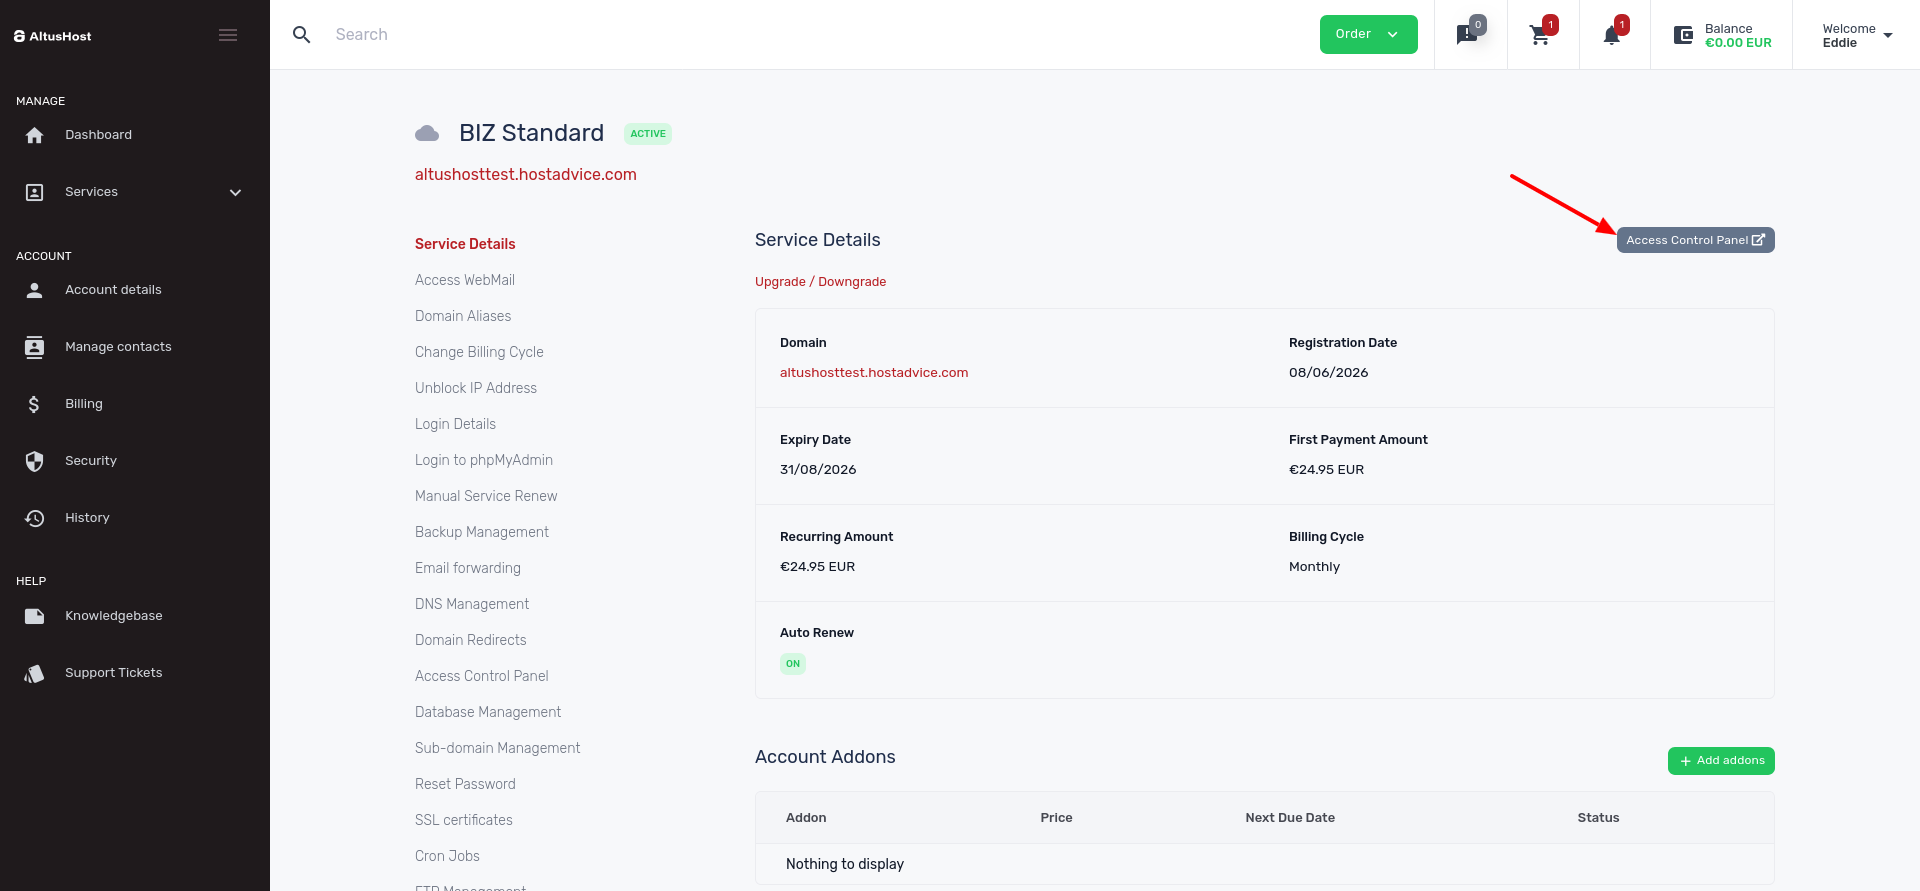Click the Dashboard home icon
This screenshot has height=891, width=1920.
pyautogui.click(x=34, y=135)
